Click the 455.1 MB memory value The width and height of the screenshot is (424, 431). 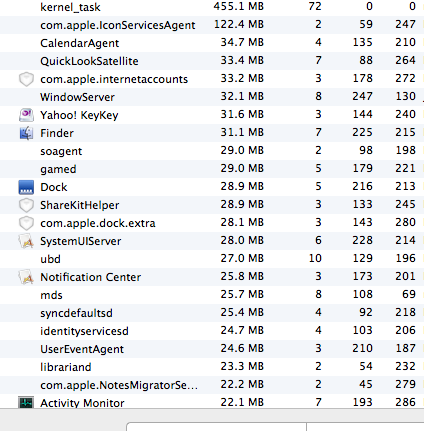pos(239,6)
